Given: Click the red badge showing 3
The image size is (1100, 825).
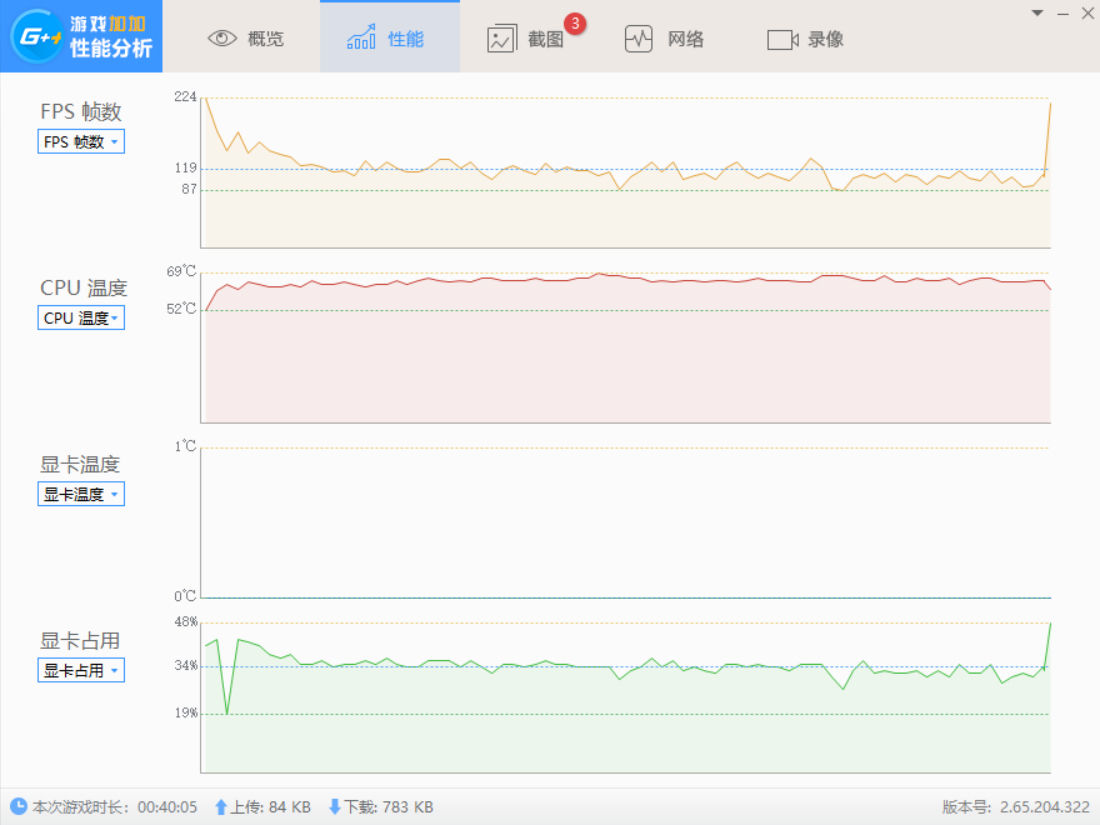Looking at the screenshot, I should coord(575,23).
